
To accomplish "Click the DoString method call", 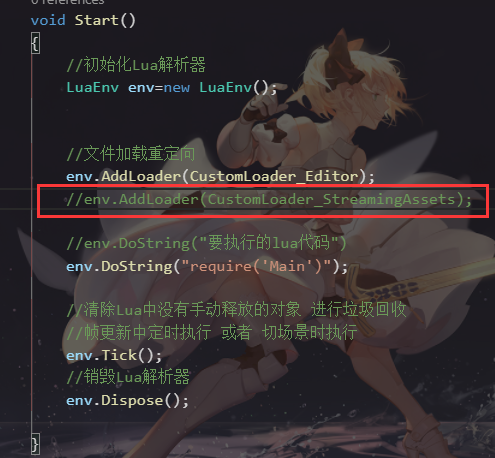I will coord(137,266).
